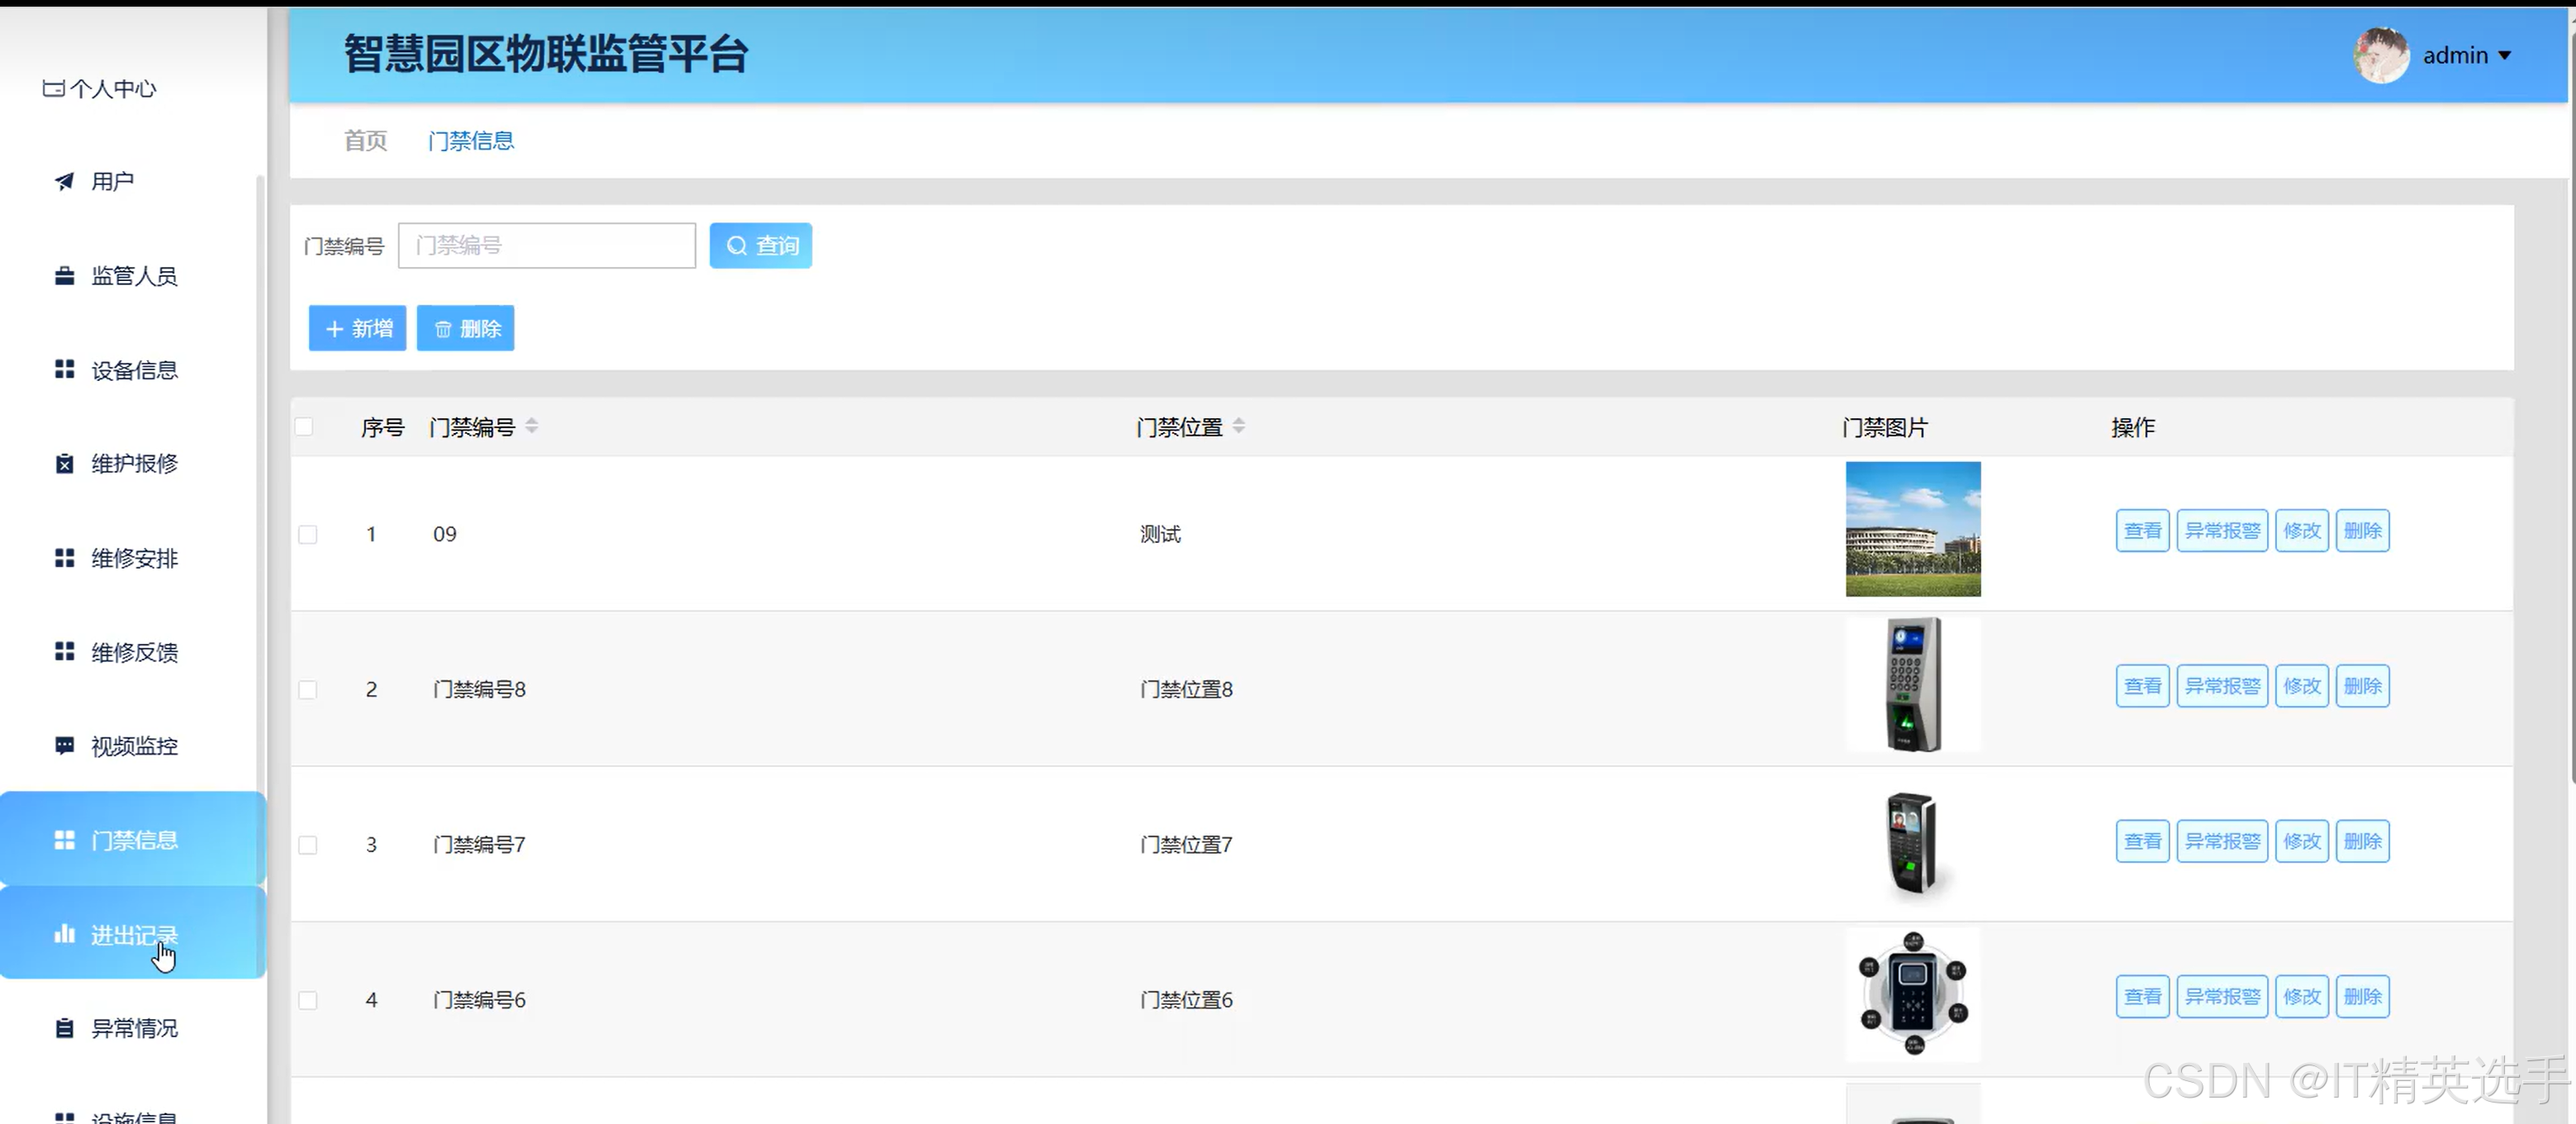Click the grid icon beside 维修反馈

pyautogui.click(x=64, y=652)
